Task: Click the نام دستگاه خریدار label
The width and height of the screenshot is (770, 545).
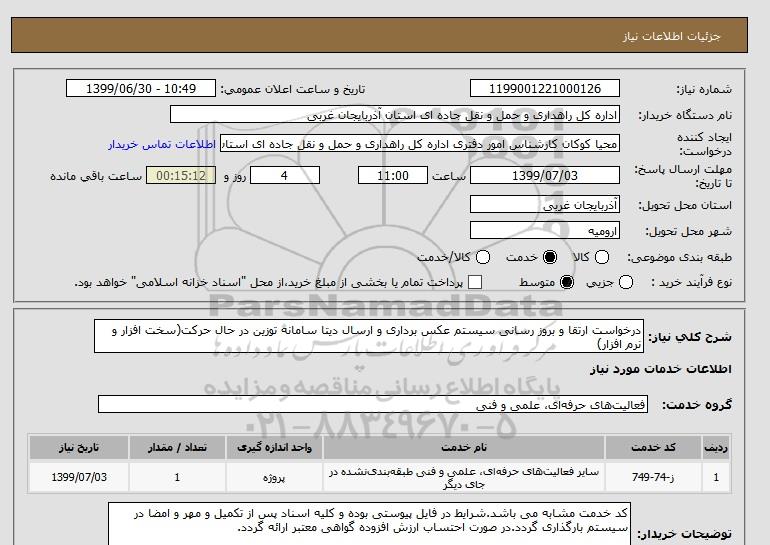Action: 685,115
